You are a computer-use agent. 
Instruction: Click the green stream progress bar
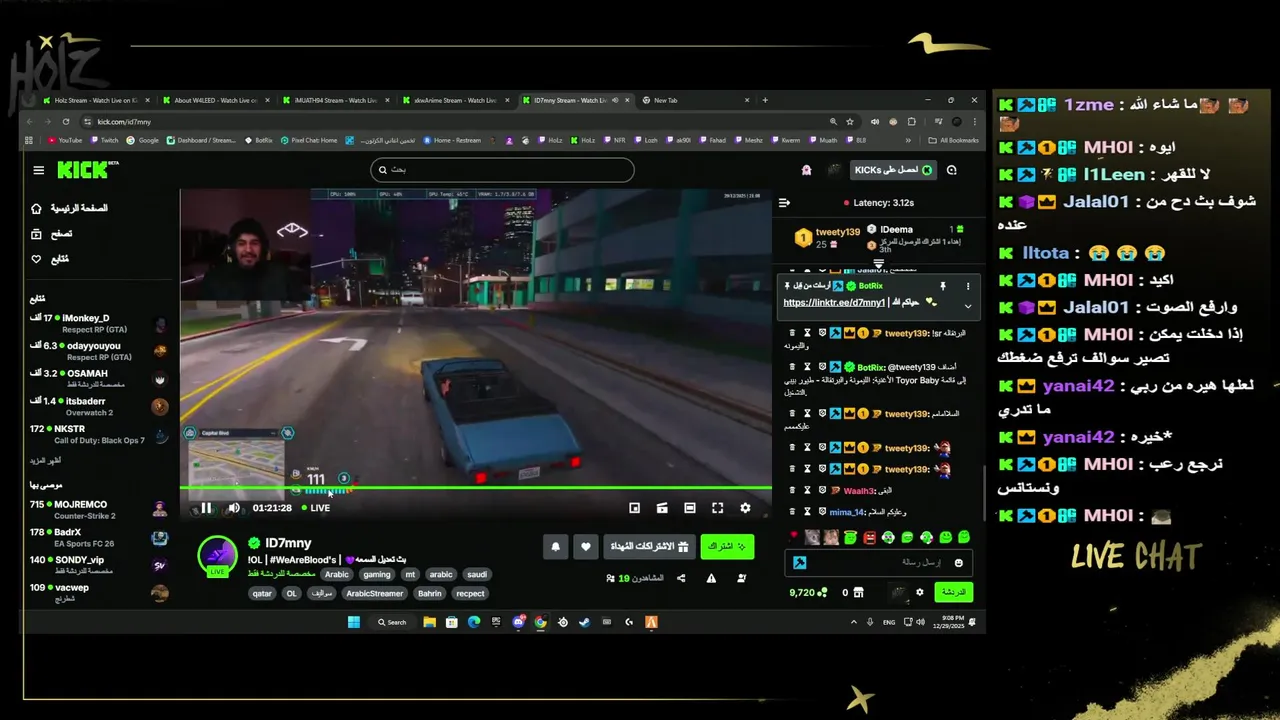pyautogui.click(x=476, y=488)
